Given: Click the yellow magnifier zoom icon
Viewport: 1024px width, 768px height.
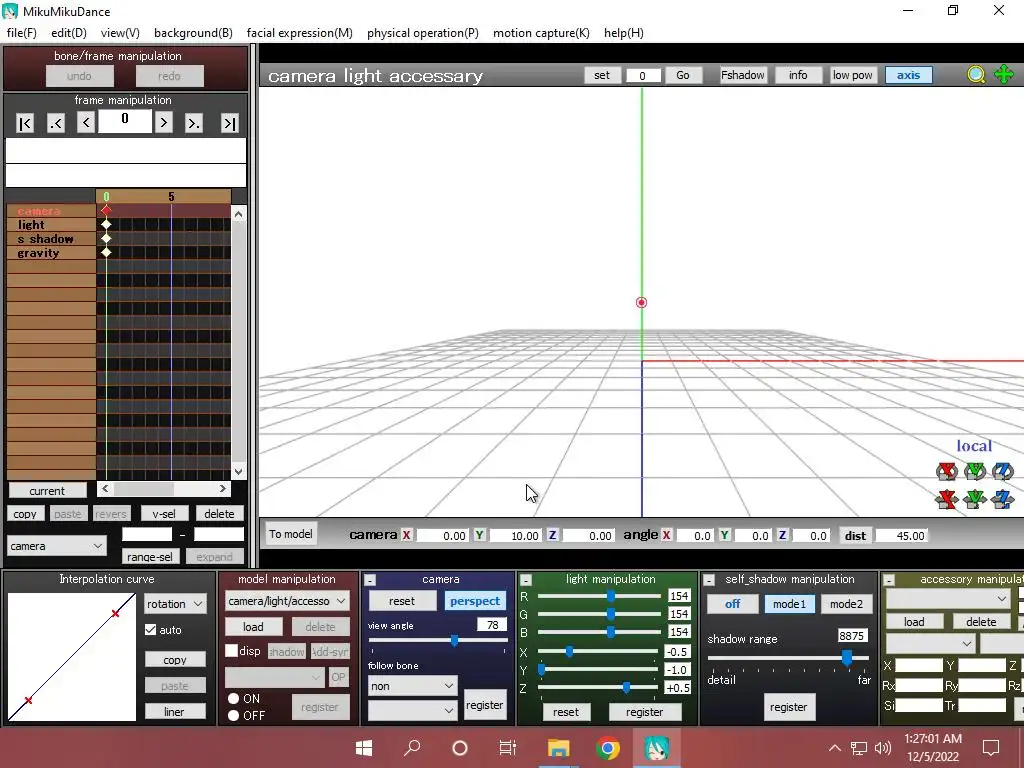Looking at the screenshot, I should pyautogui.click(x=976, y=75).
